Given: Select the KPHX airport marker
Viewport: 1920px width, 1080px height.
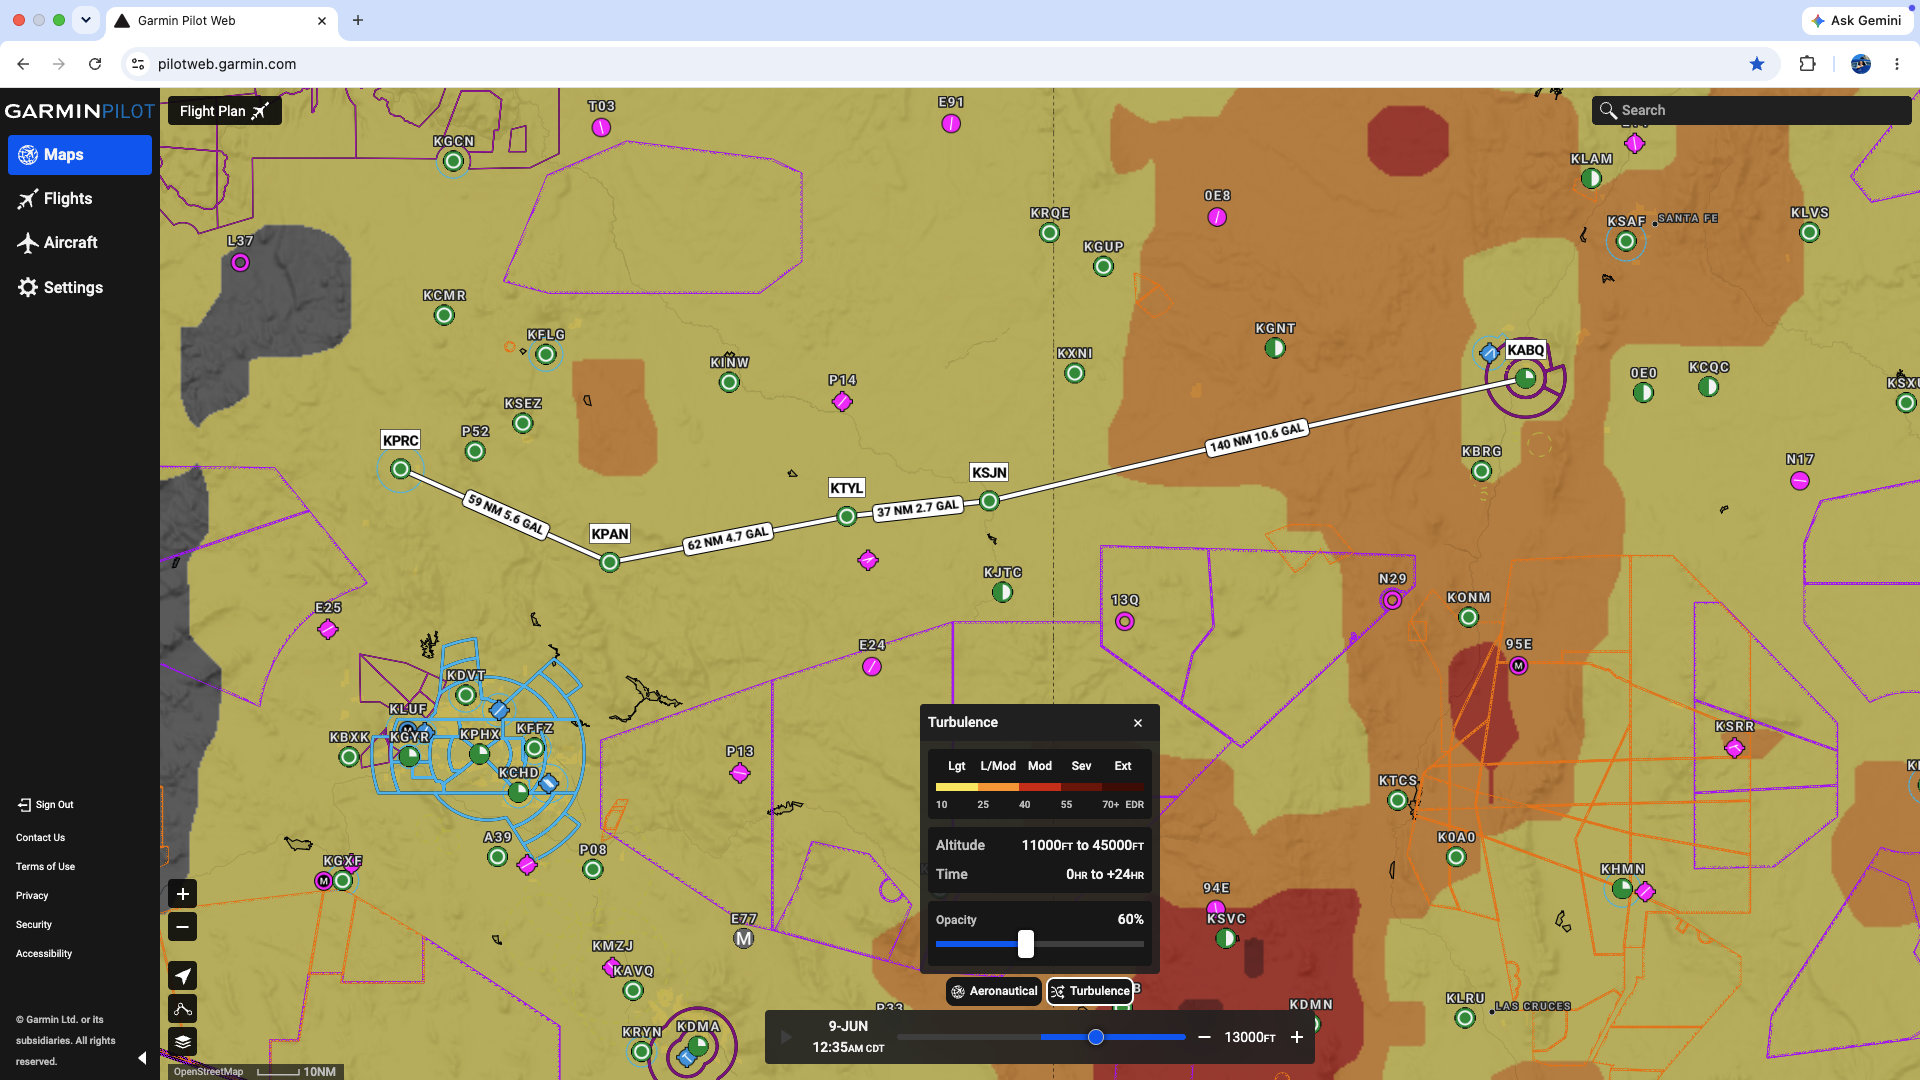Looking at the screenshot, I should coord(480,754).
